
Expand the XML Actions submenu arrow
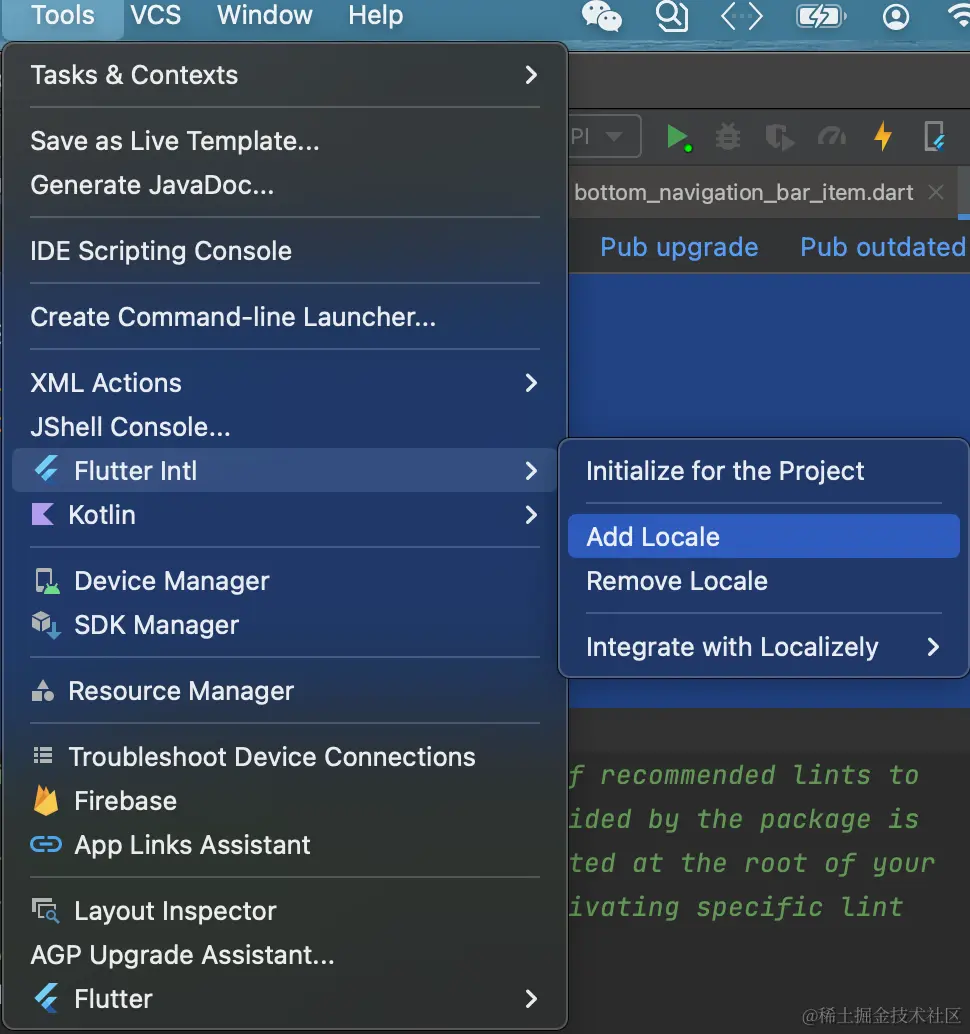pyautogui.click(x=531, y=383)
